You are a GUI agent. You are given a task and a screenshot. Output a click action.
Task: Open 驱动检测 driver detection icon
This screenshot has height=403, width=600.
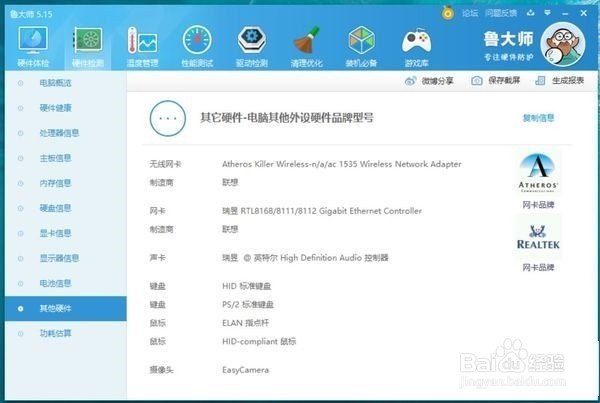click(252, 40)
